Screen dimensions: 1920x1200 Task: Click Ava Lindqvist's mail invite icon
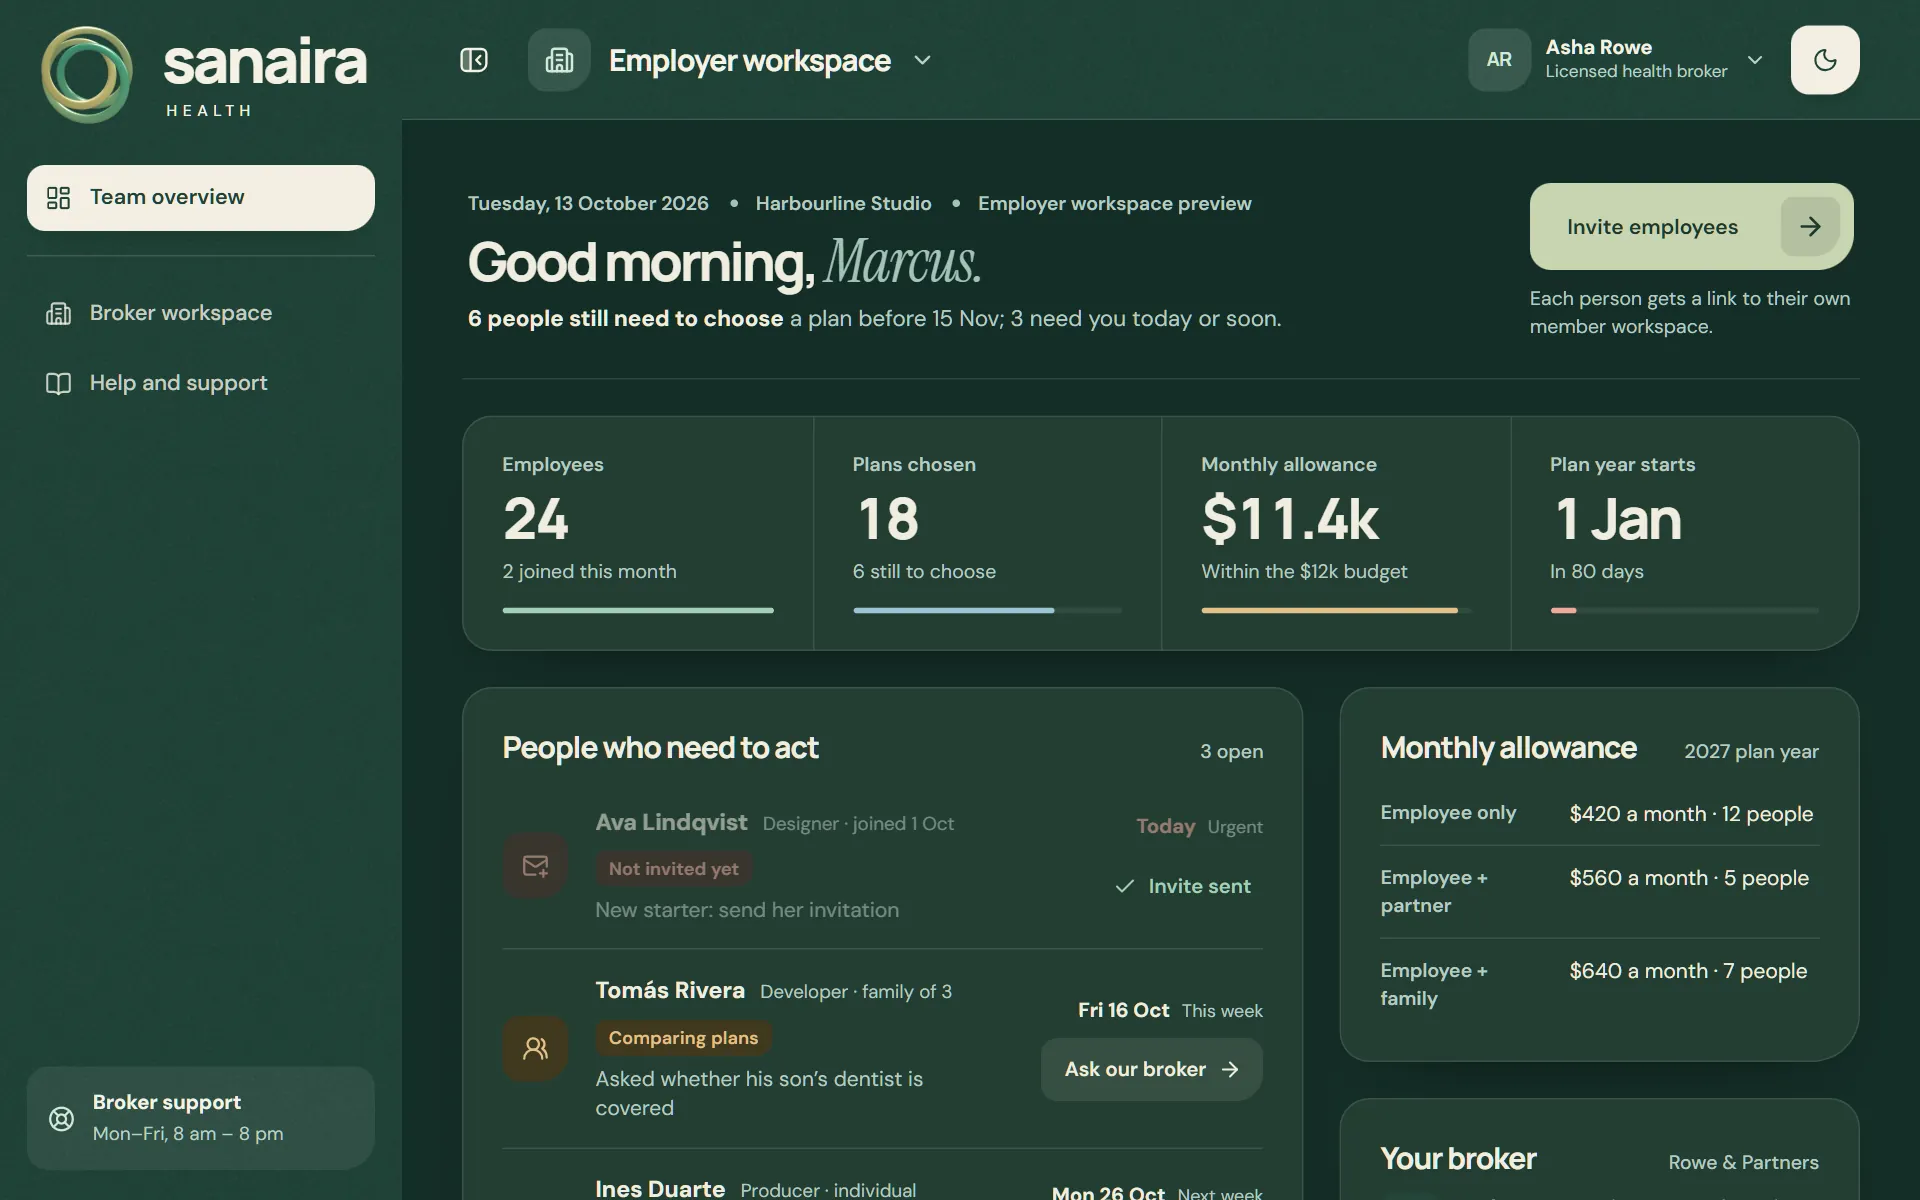[x=535, y=866]
